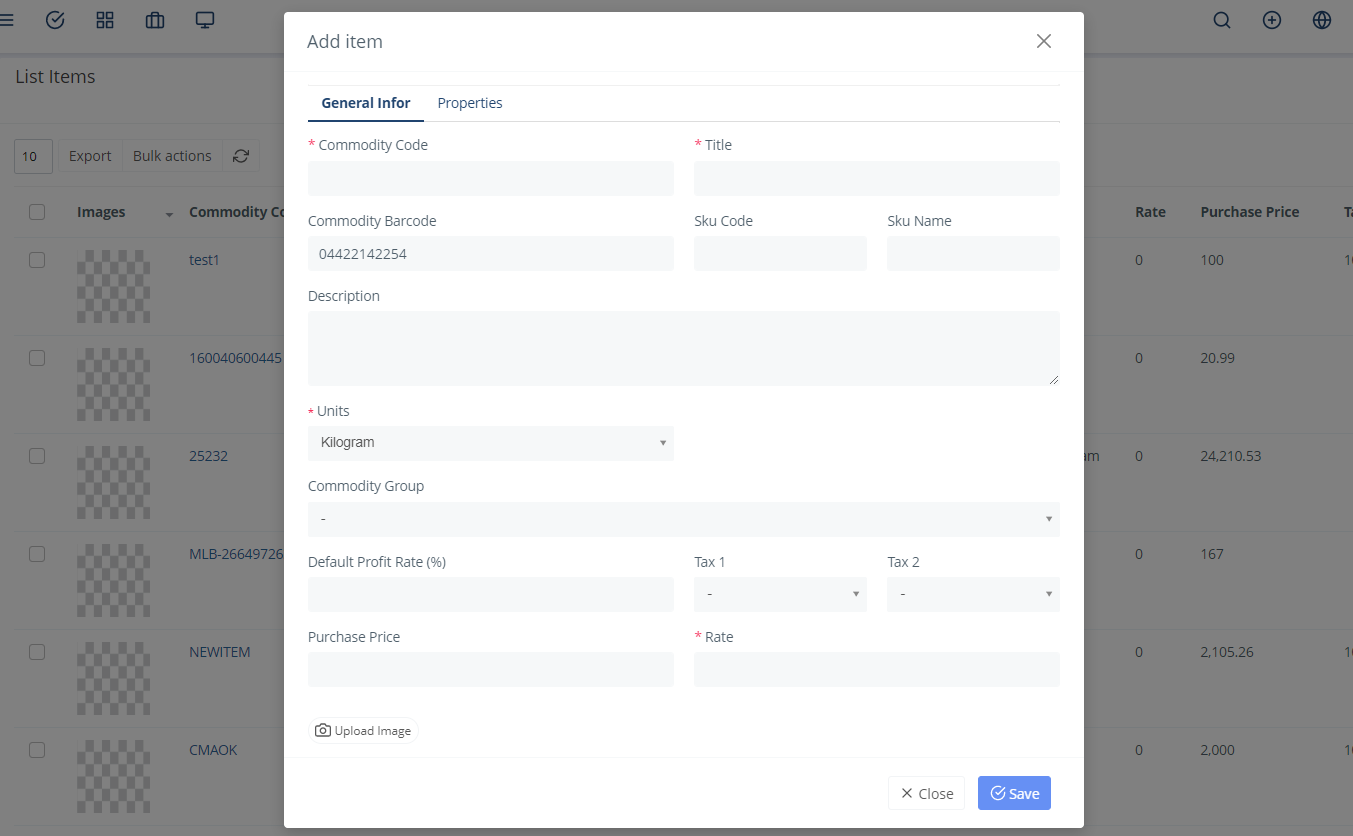Select the checkbox for the NEWITEM row
Image resolution: width=1353 pixels, height=836 pixels.
click(37, 651)
